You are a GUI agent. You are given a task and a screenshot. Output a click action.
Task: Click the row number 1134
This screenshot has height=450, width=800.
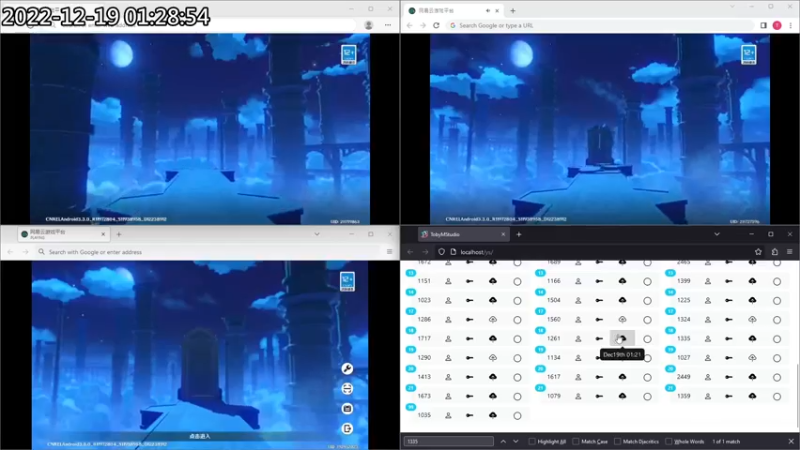click(554, 358)
